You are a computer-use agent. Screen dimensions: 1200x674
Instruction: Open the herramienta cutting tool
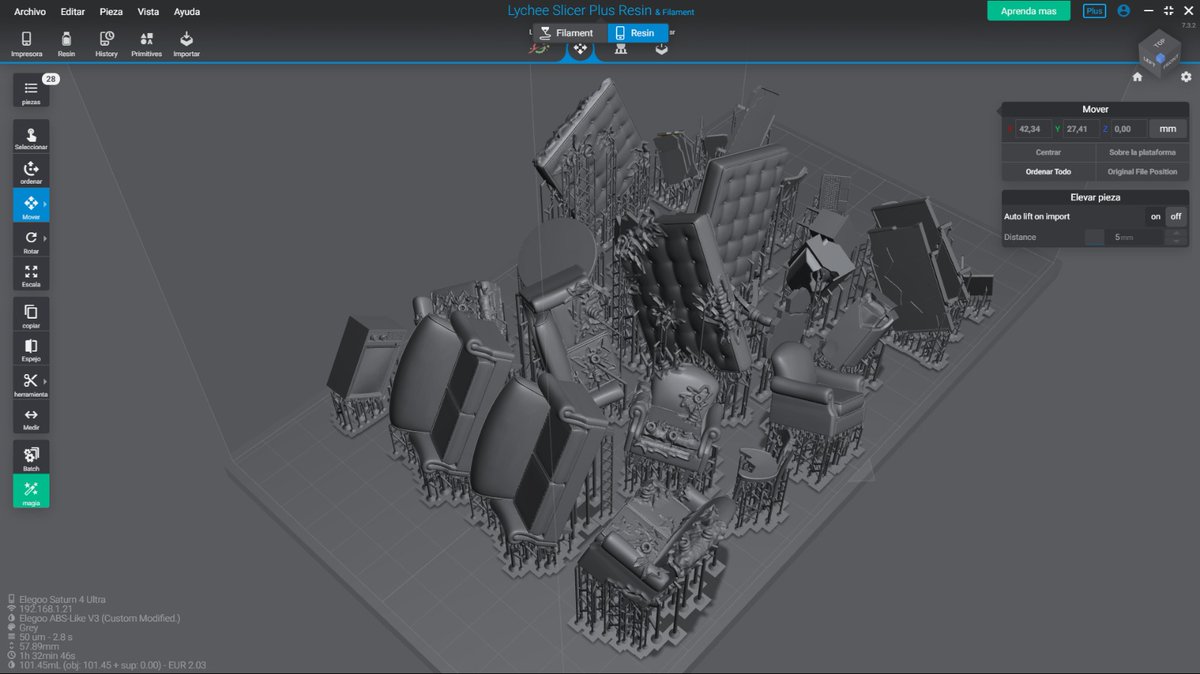click(31, 383)
